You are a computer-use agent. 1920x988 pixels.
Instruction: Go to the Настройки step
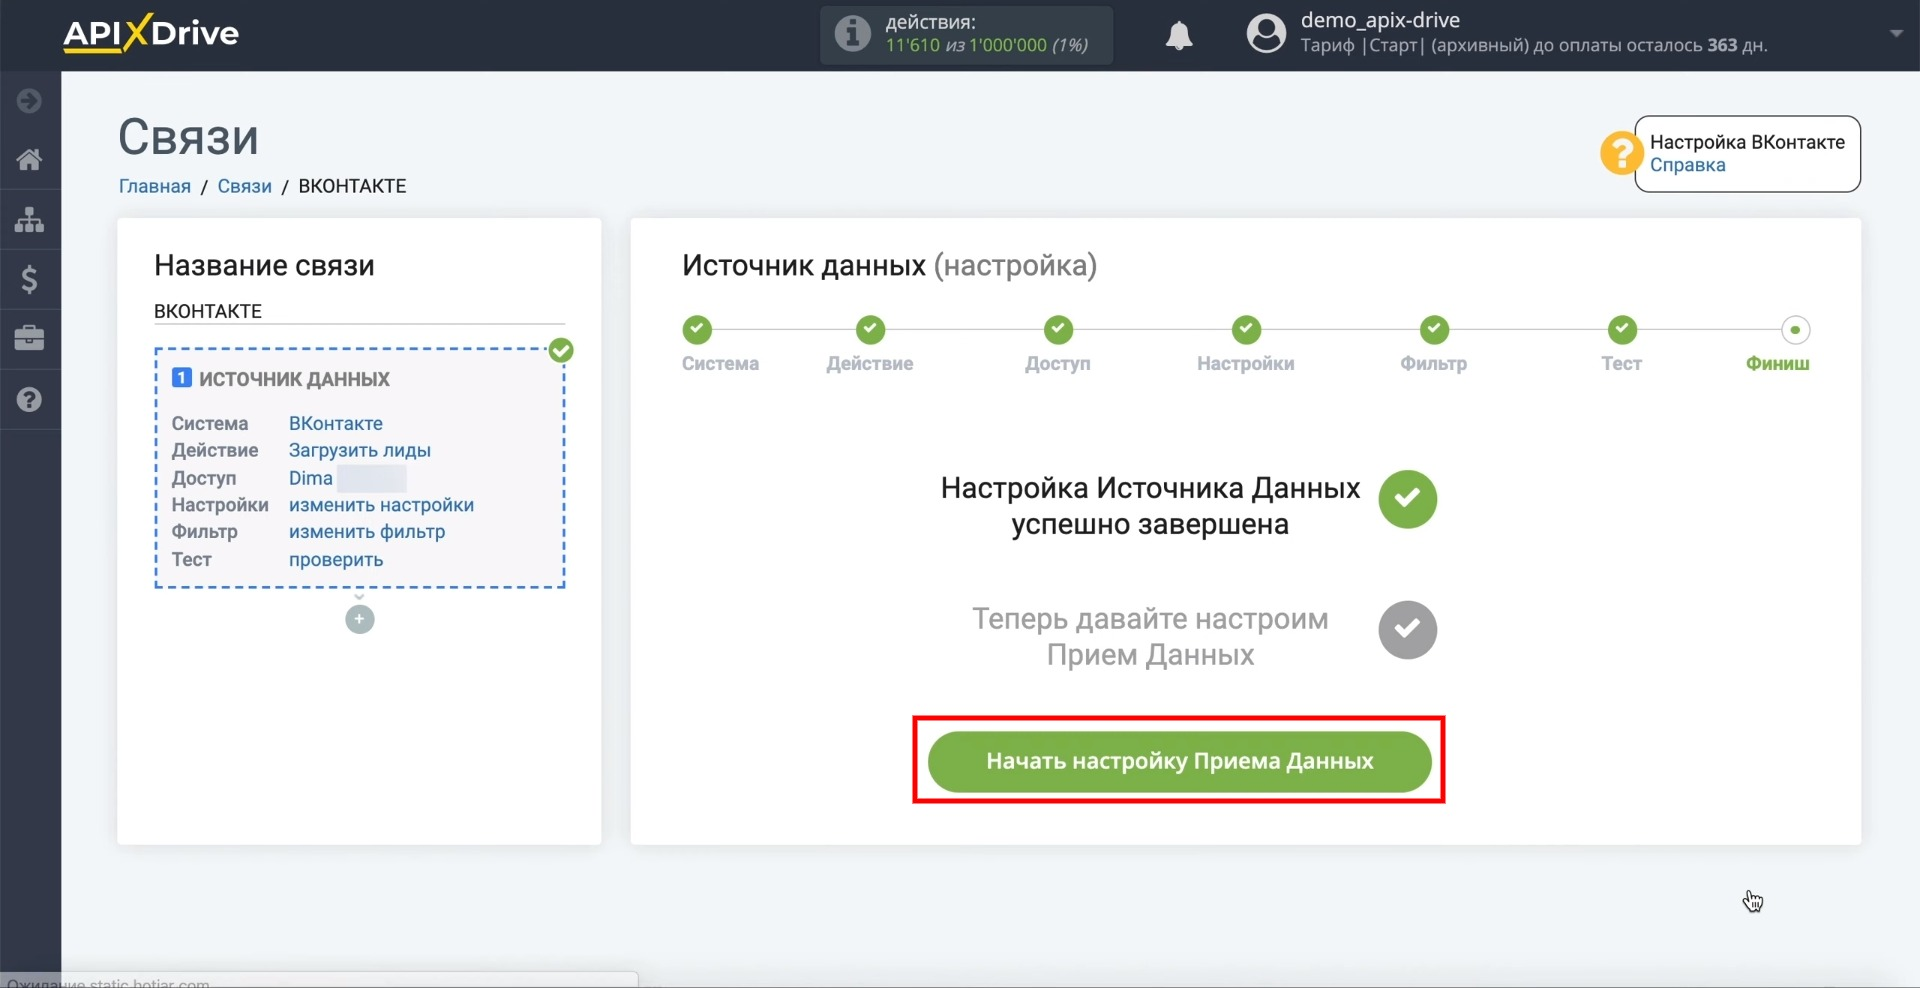tap(1246, 329)
